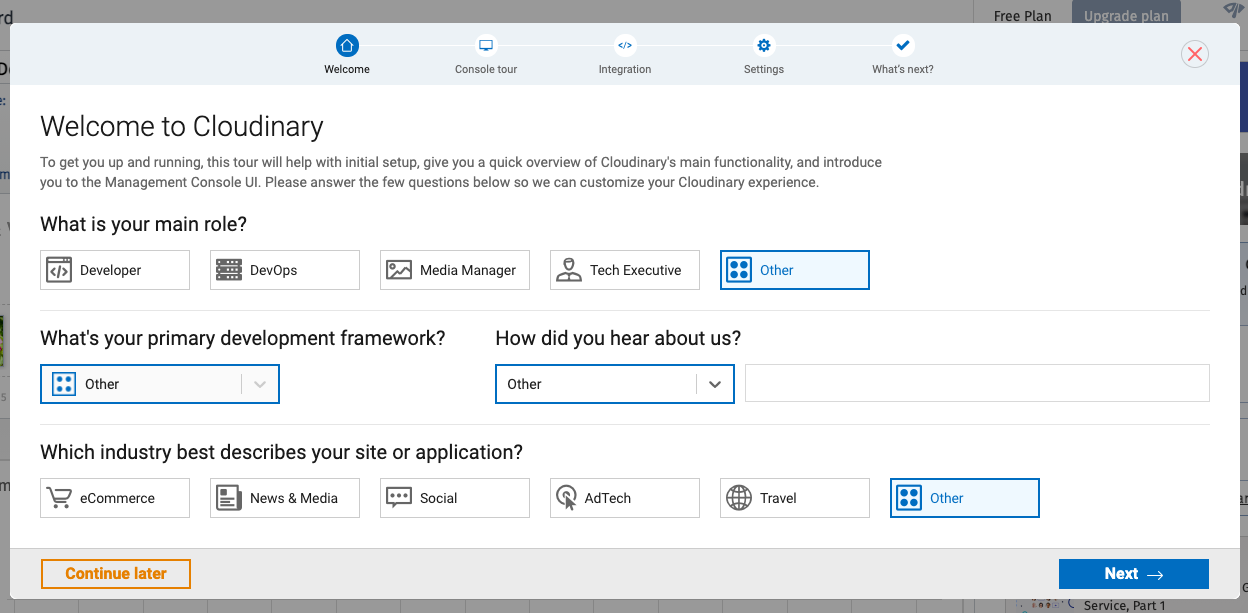Select the Developer role option
Image resolution: width=1248 pixels, height=613 pixels.
115,270
